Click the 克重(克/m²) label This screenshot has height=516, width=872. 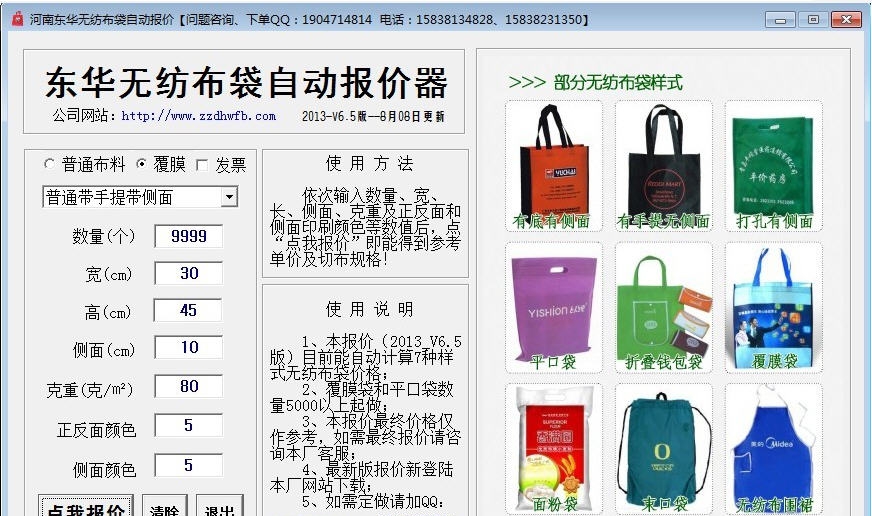pos(90,390)
